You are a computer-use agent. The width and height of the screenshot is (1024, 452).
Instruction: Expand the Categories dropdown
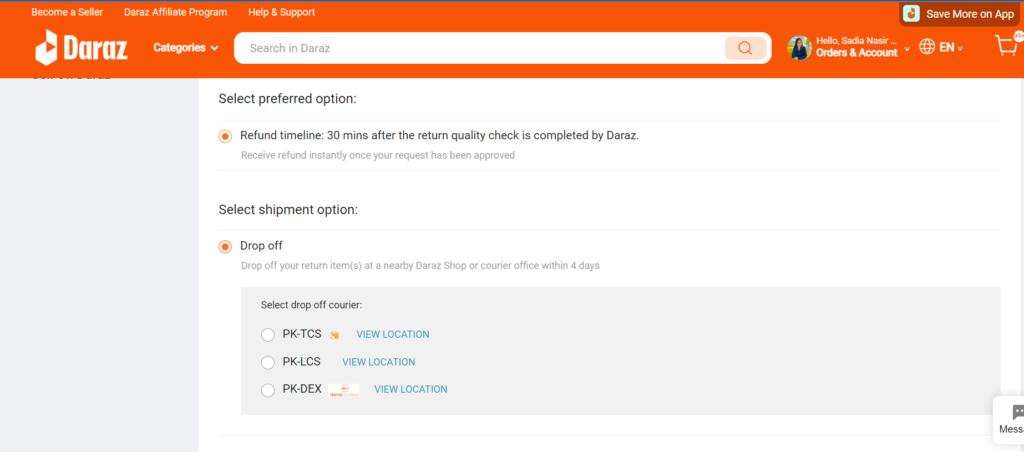point(185,48)
